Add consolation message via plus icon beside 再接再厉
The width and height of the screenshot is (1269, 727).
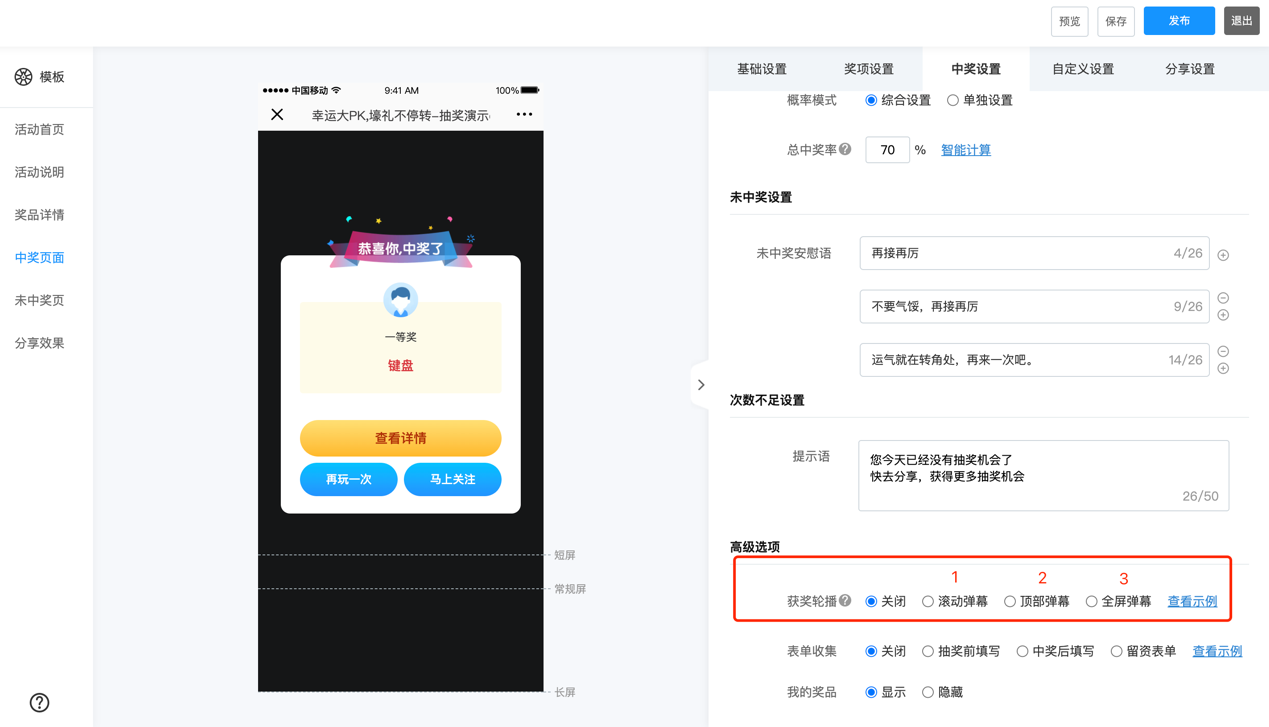(x=1223, y=256)
